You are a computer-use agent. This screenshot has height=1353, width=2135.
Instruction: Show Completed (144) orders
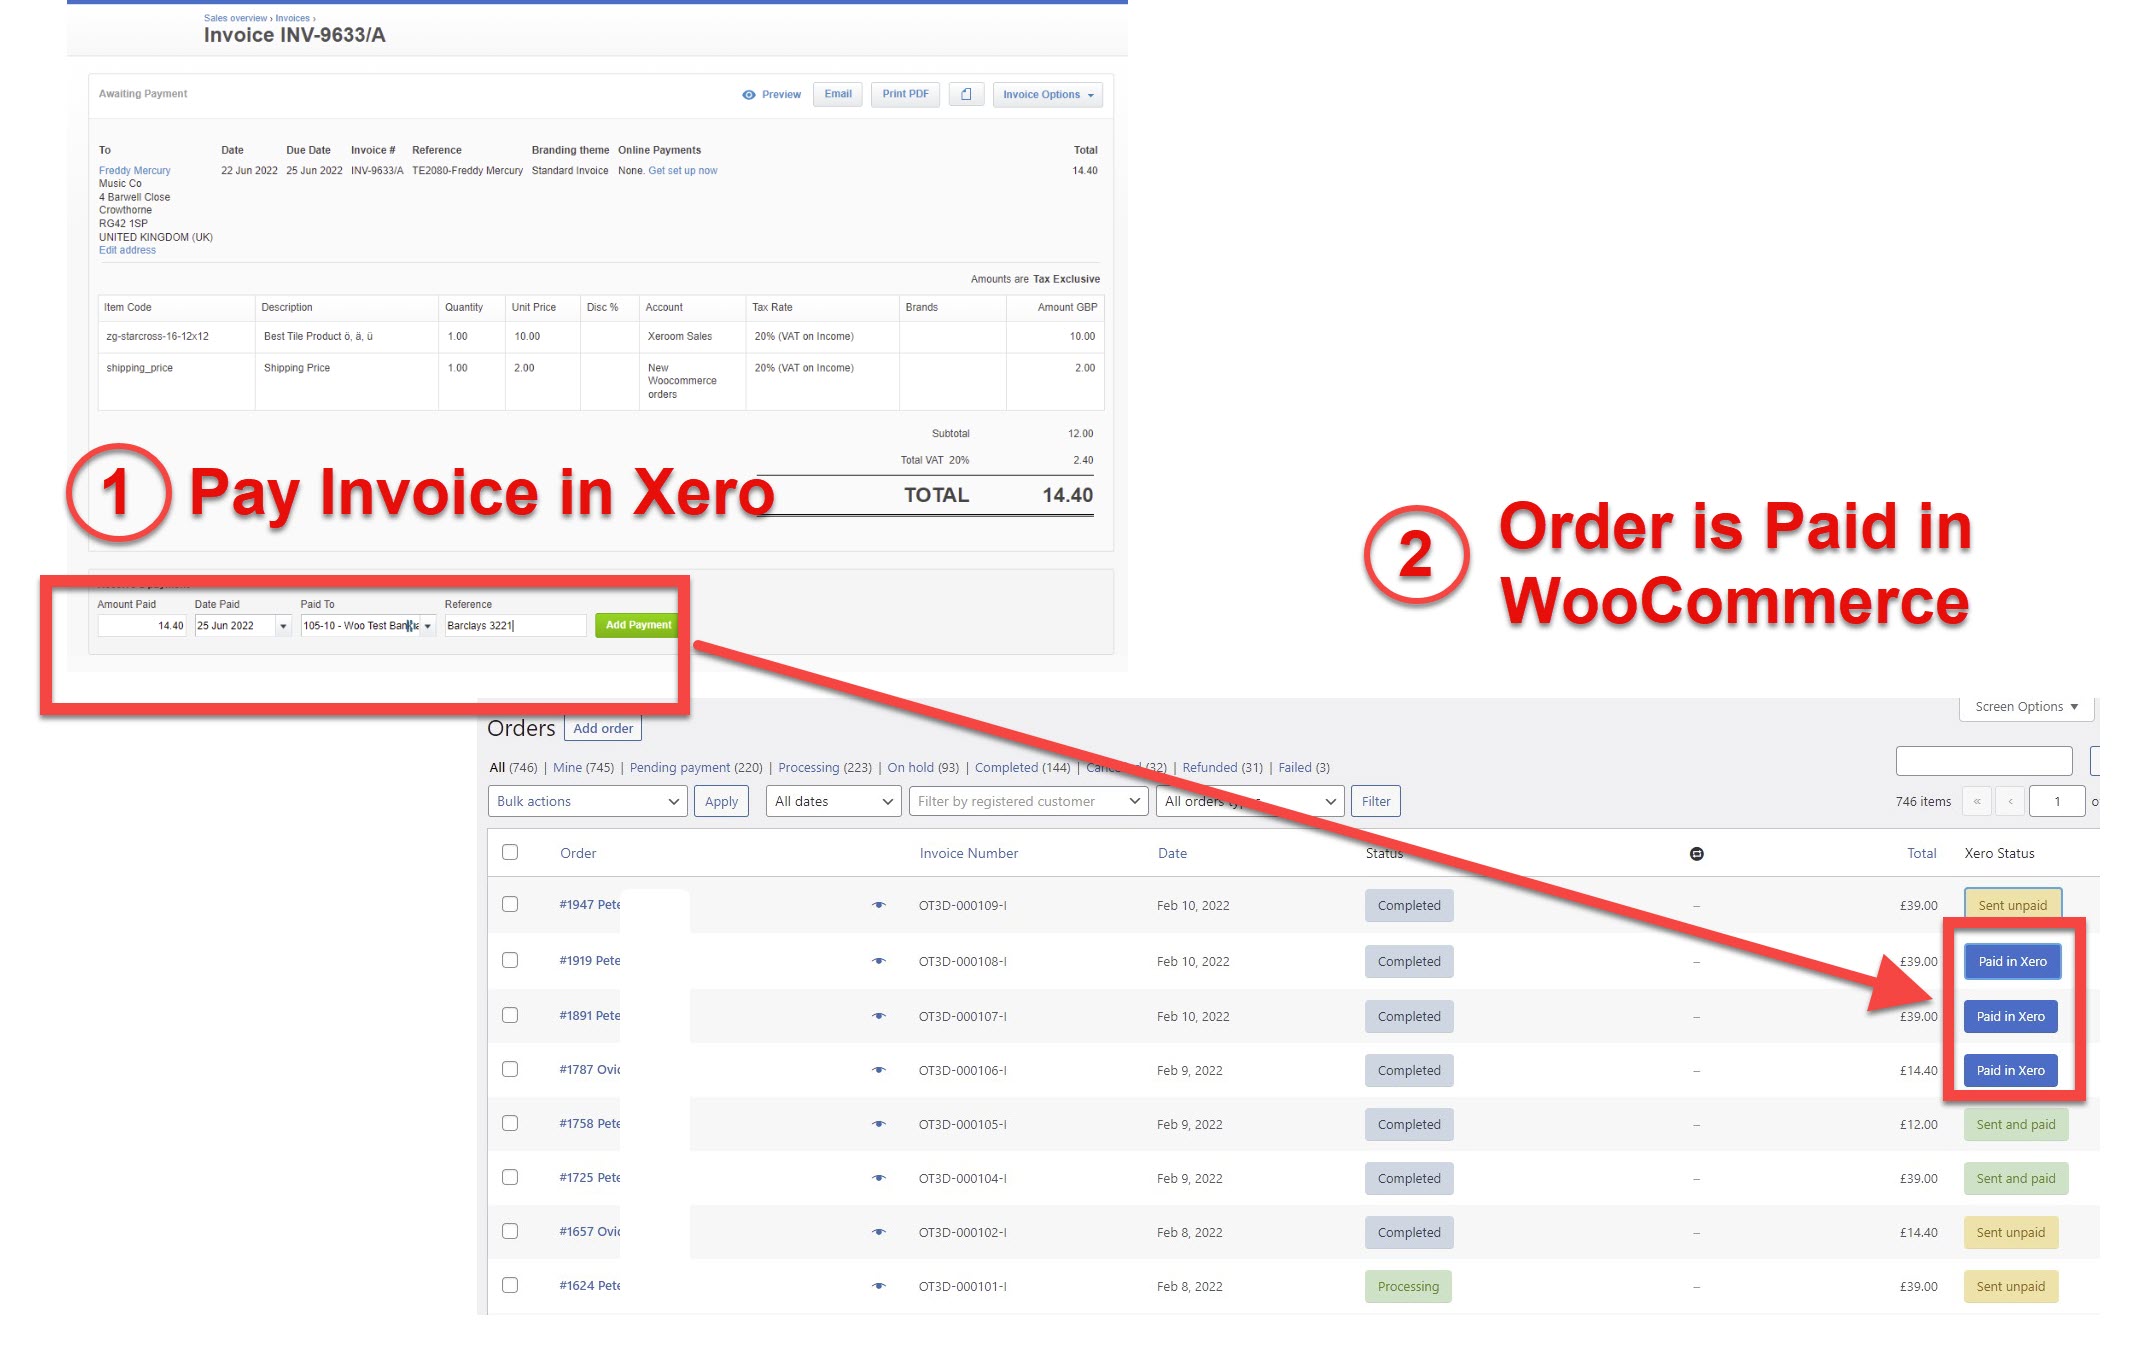(1022, 768)
